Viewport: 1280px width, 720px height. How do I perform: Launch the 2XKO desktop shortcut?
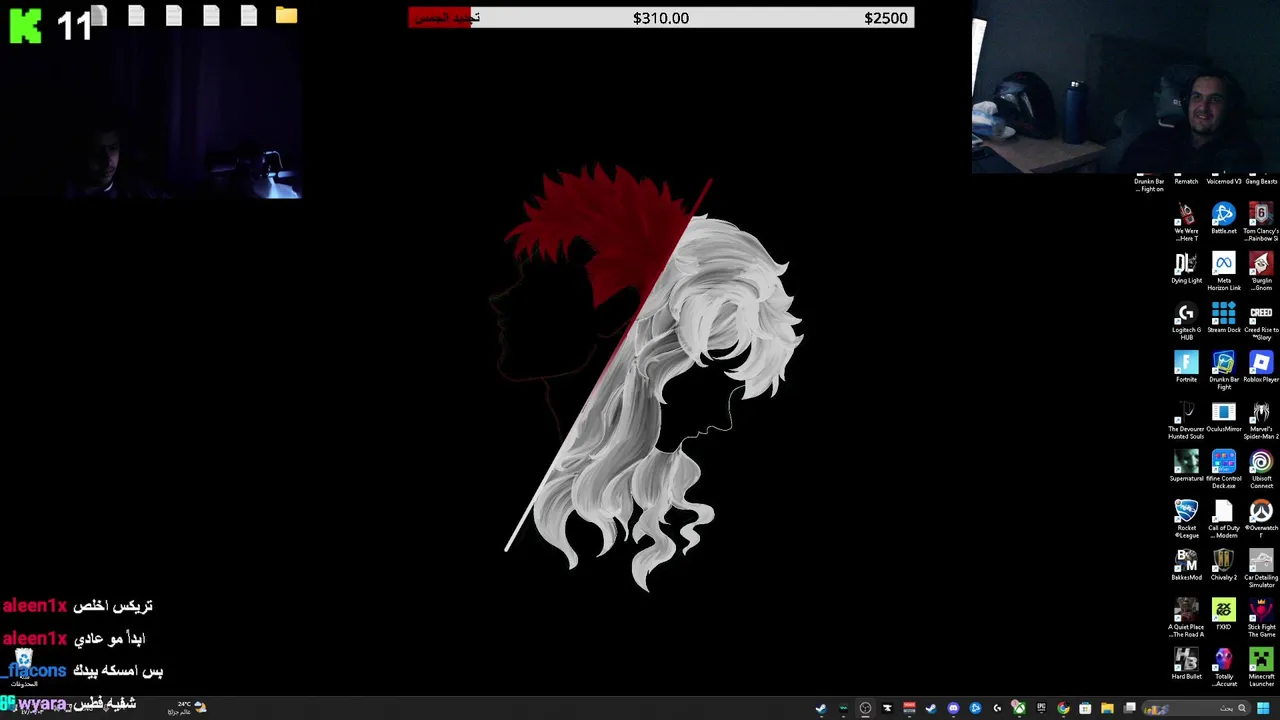click(x=1223, y=615)
